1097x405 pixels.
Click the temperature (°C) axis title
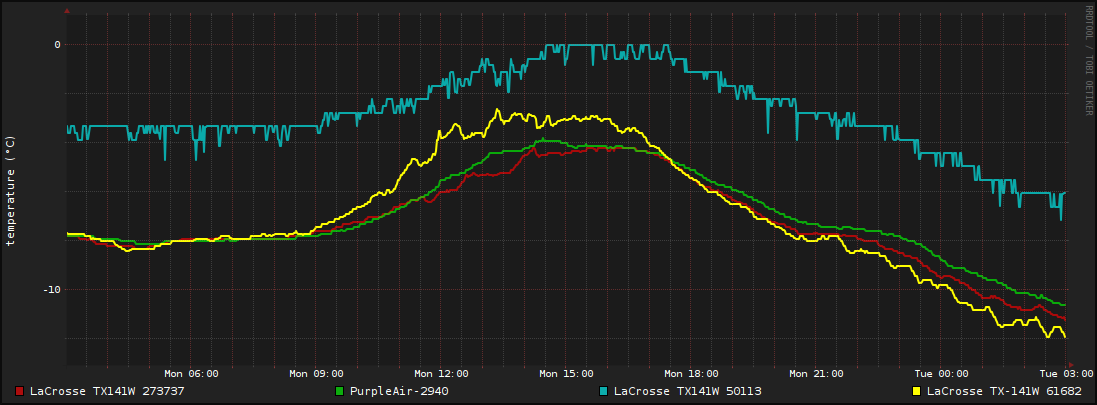pyautogui.click(x=10, y=191)
